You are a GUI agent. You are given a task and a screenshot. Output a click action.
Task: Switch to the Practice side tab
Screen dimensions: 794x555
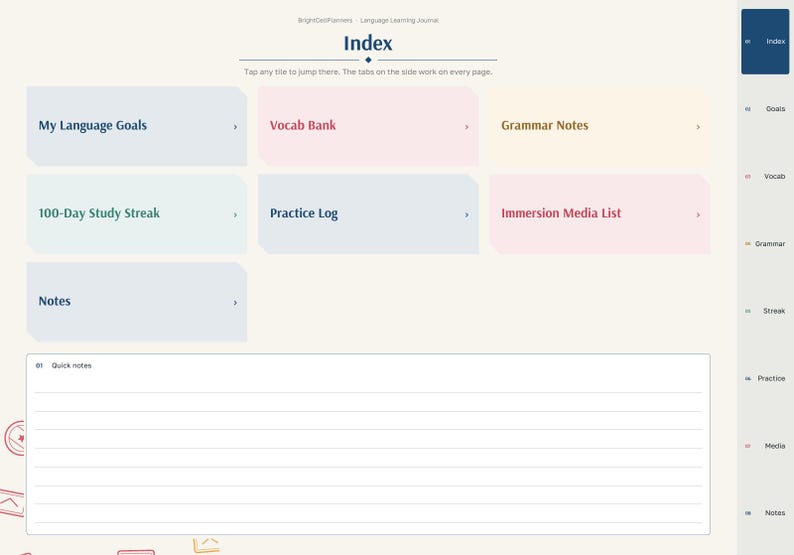click(x=765, y=378)
